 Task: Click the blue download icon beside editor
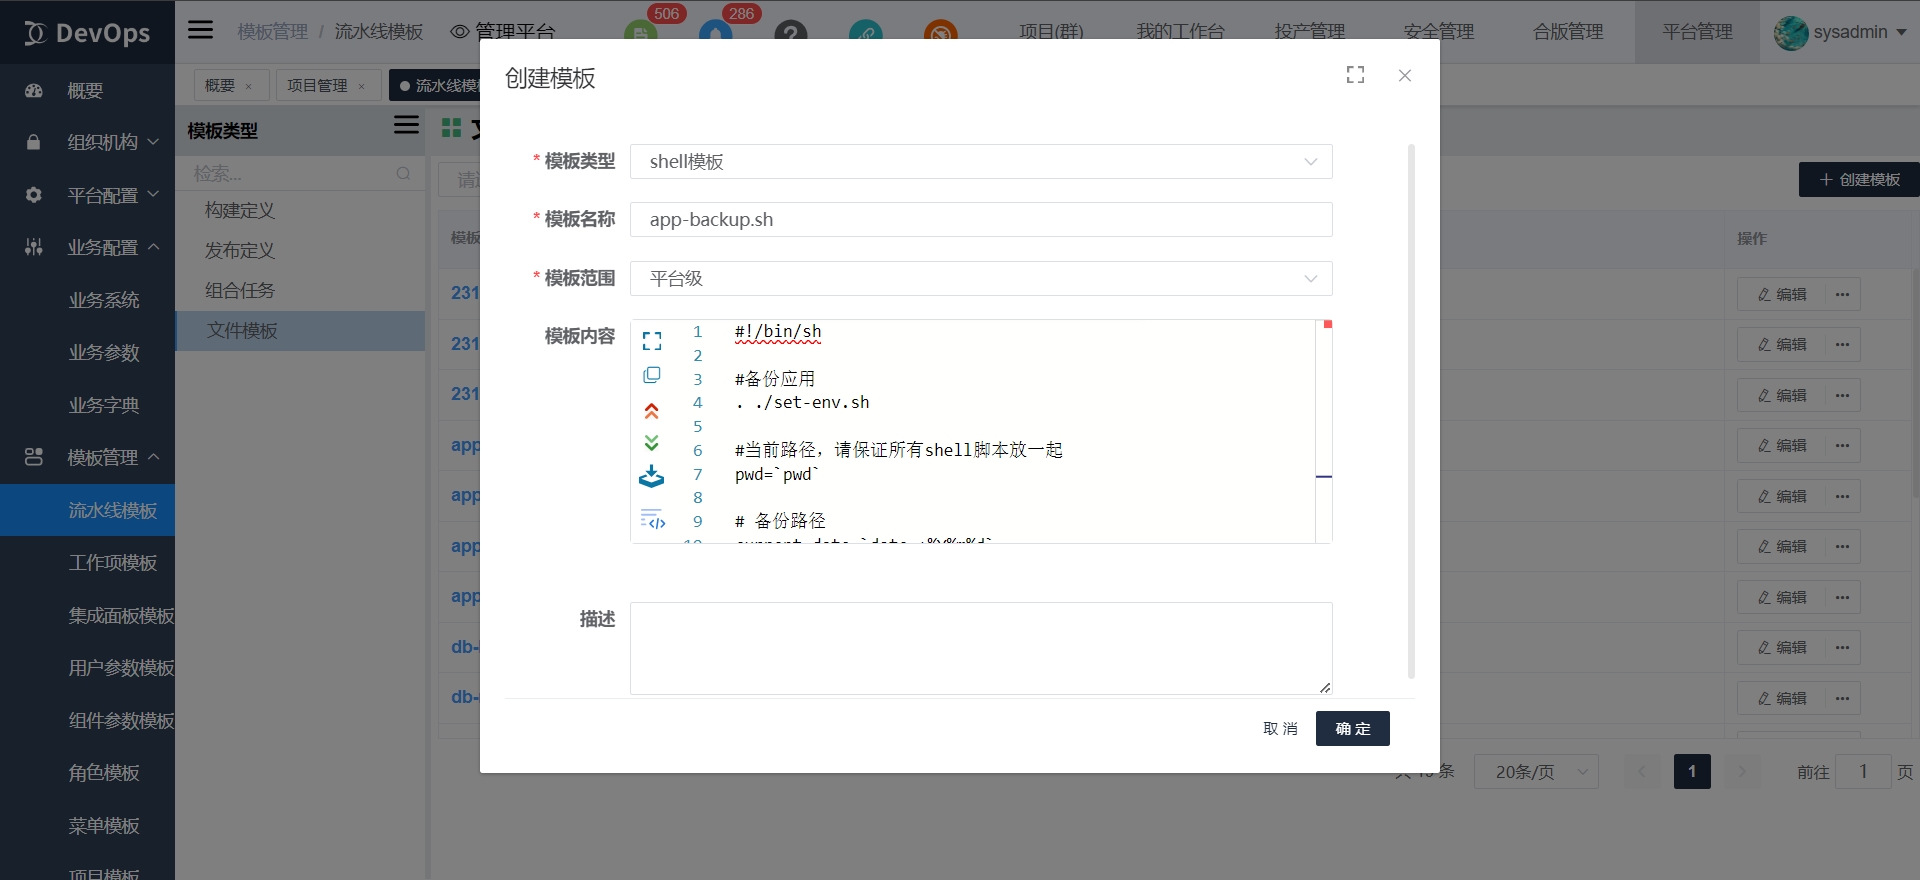[x=652, y=477]
